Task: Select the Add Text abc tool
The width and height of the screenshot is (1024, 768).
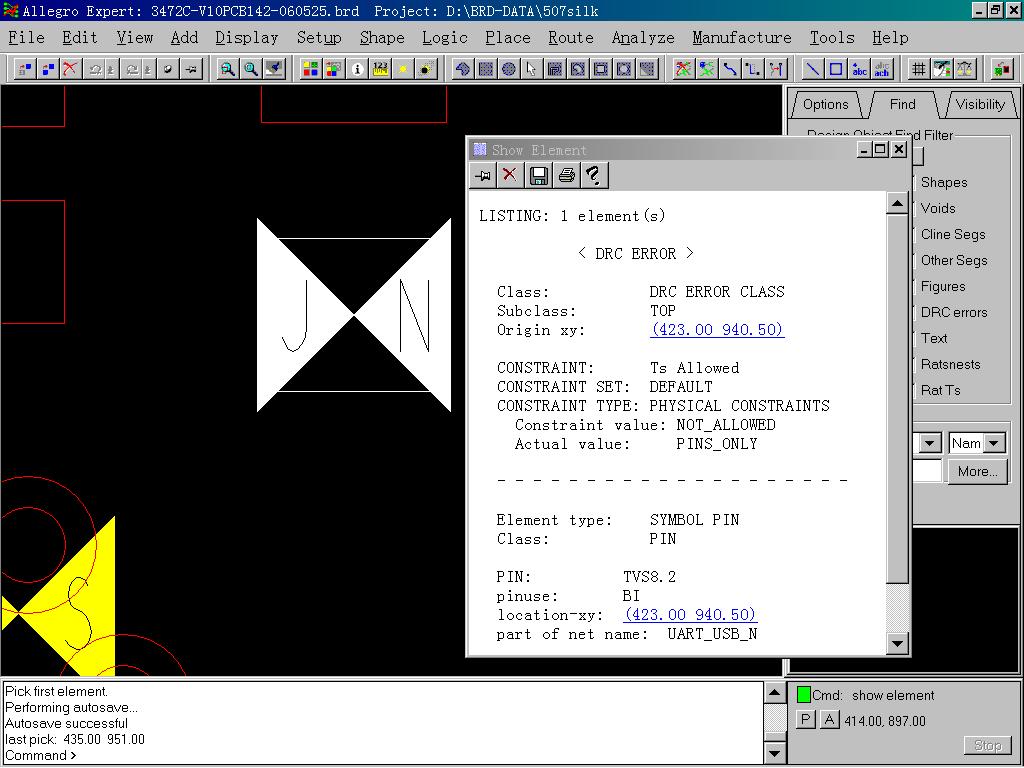Action: [859, 69]
